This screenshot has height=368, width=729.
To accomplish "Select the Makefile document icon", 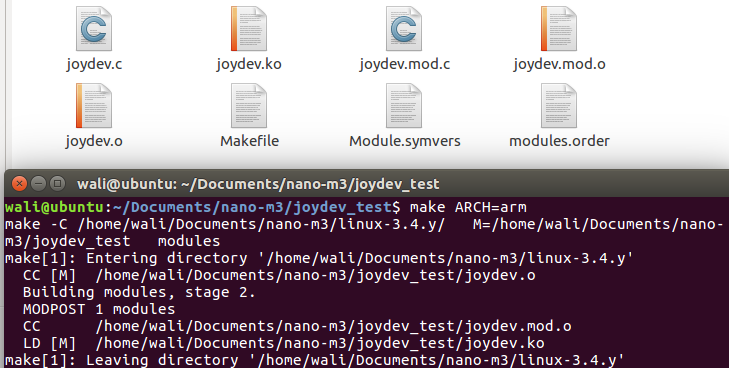I will [249, 105].
